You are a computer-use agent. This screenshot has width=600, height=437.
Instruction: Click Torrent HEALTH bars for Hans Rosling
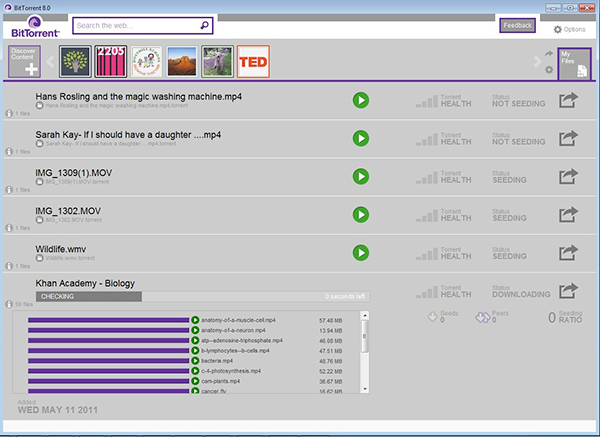[427, 101]
